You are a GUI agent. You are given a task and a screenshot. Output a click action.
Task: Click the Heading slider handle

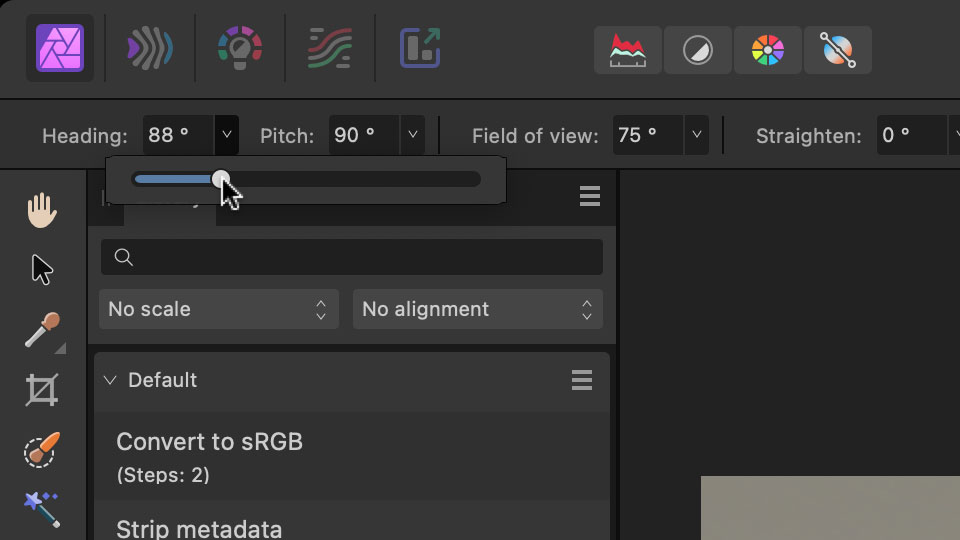tap(221, 179)
